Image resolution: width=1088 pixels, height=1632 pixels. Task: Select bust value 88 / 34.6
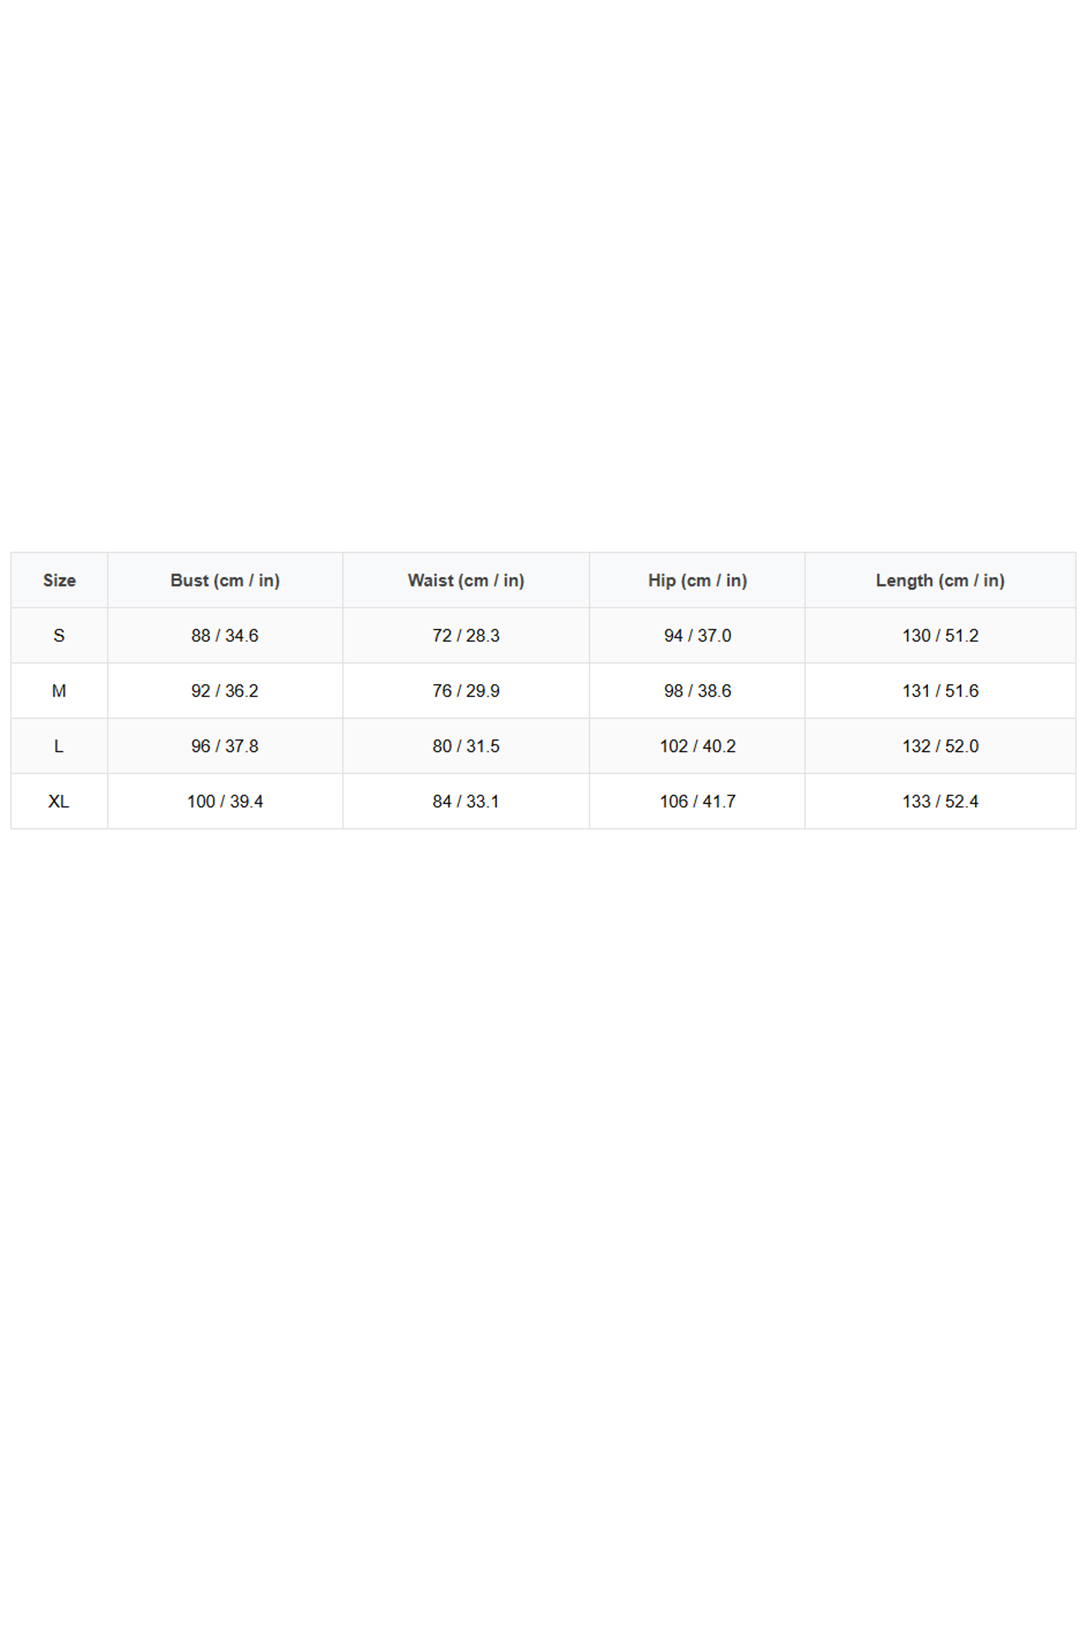point(225,636)
